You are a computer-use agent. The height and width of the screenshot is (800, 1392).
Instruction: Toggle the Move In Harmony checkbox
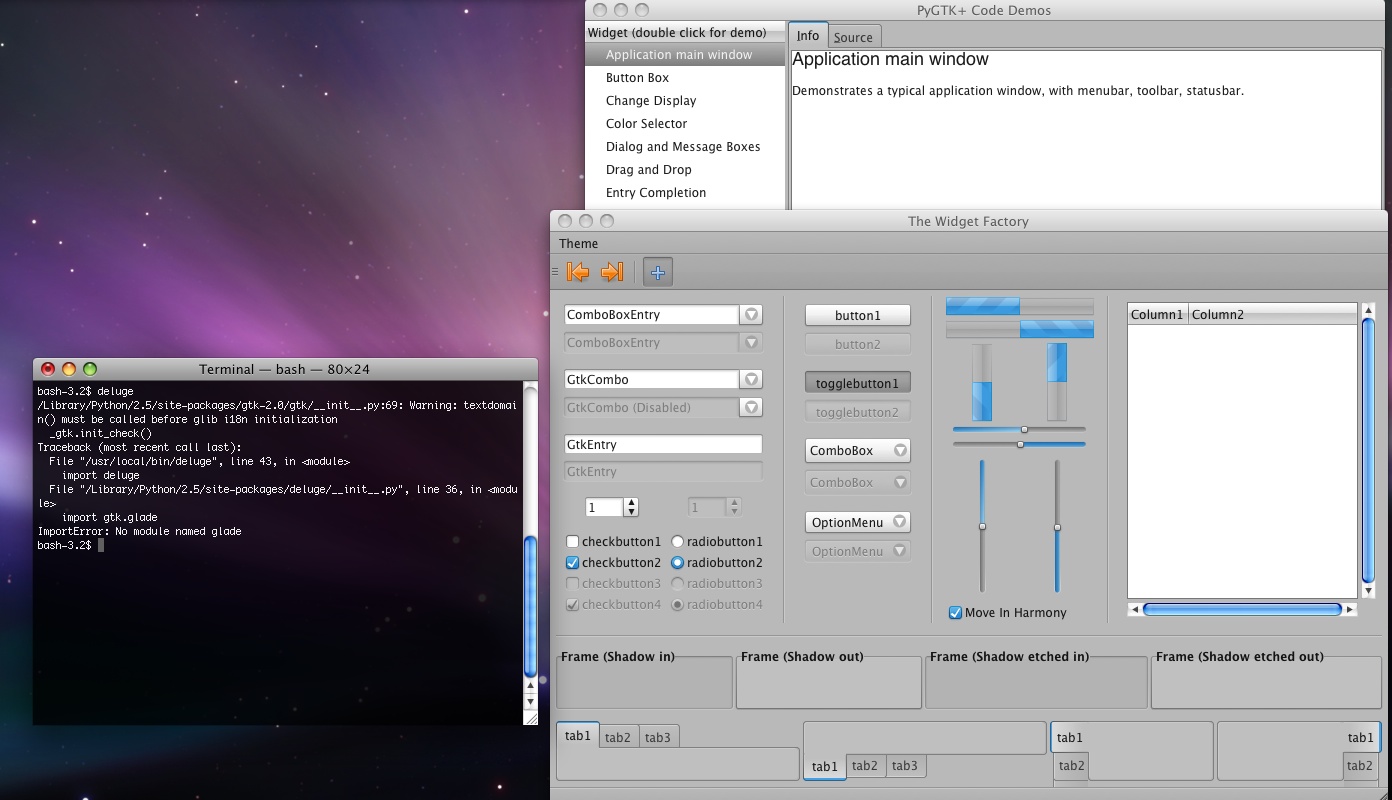pos(955,612)
